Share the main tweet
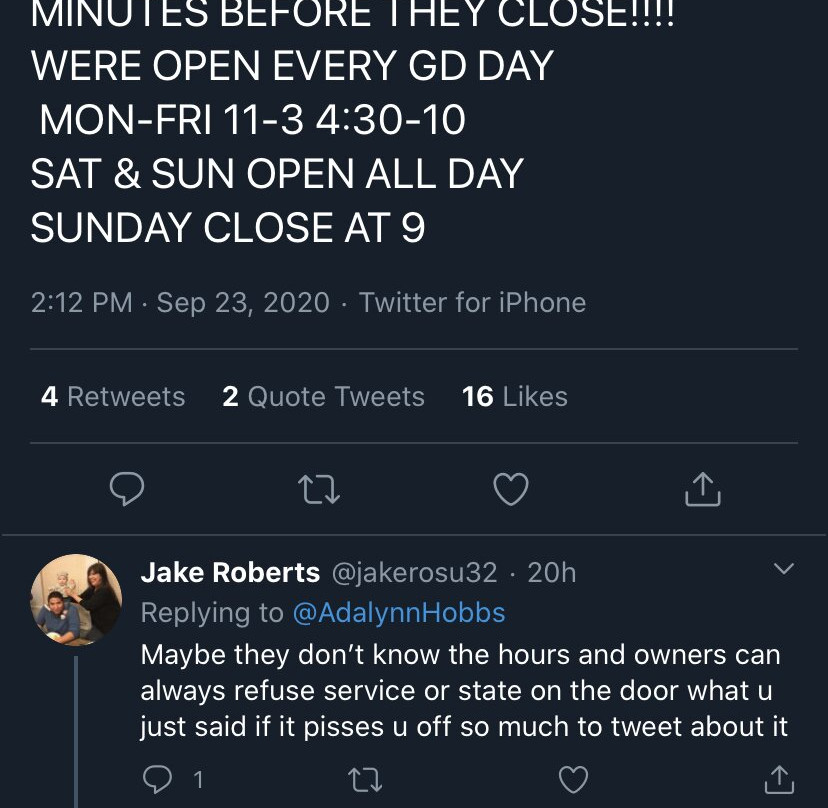Viewport: 828px width, 808px height. click(x=703, y=489)
